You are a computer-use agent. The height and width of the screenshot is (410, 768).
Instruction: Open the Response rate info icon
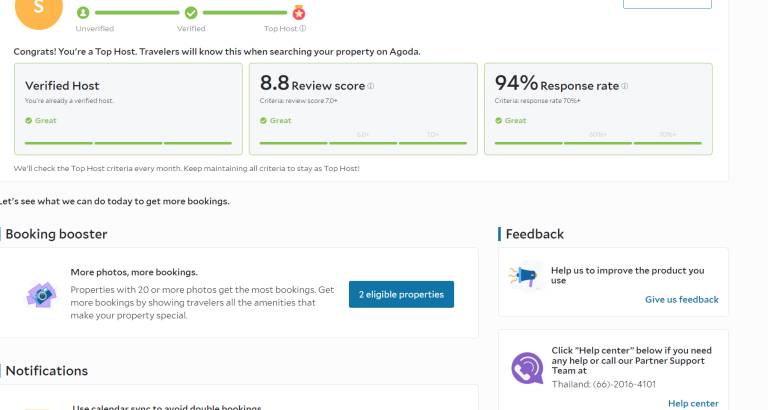[624, 86]
